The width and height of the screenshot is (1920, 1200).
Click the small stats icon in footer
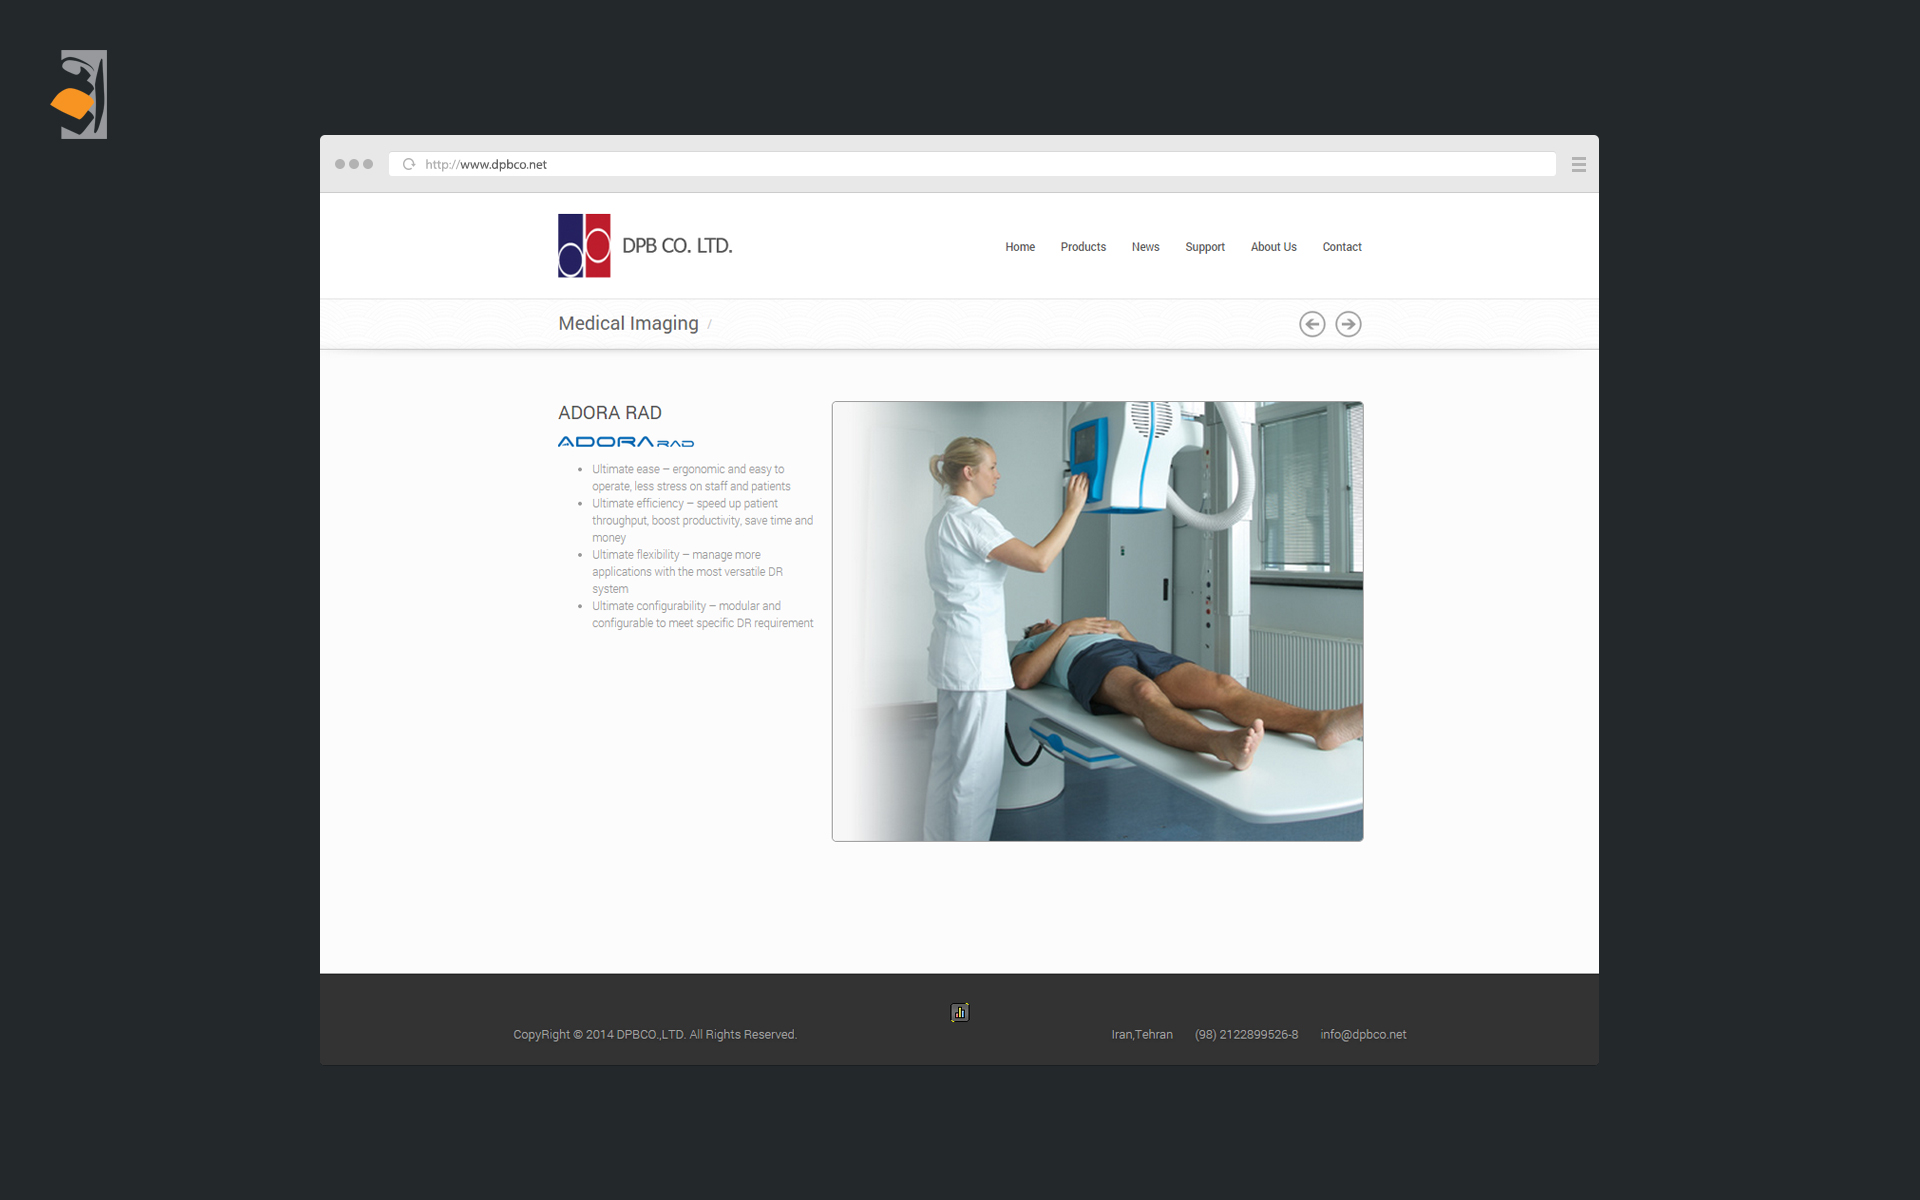point(960,1012)
